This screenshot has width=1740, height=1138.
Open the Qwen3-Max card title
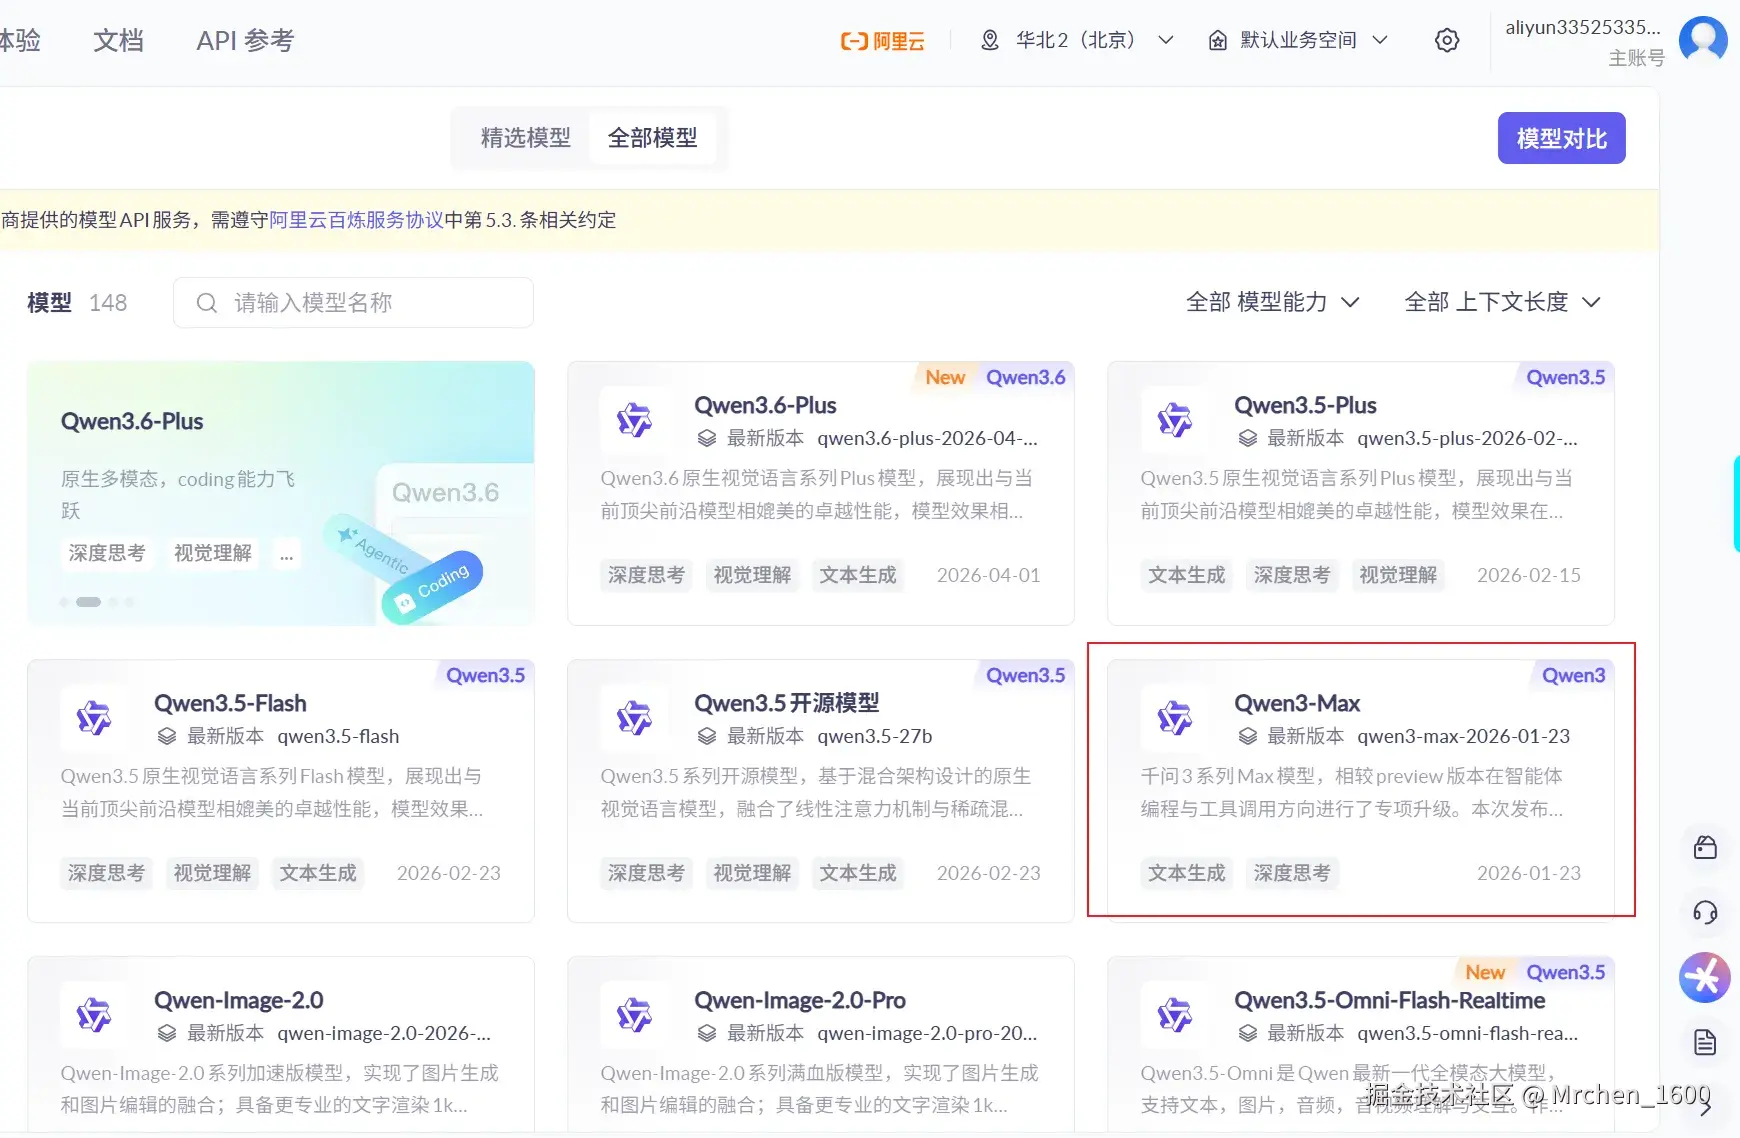1297,703
